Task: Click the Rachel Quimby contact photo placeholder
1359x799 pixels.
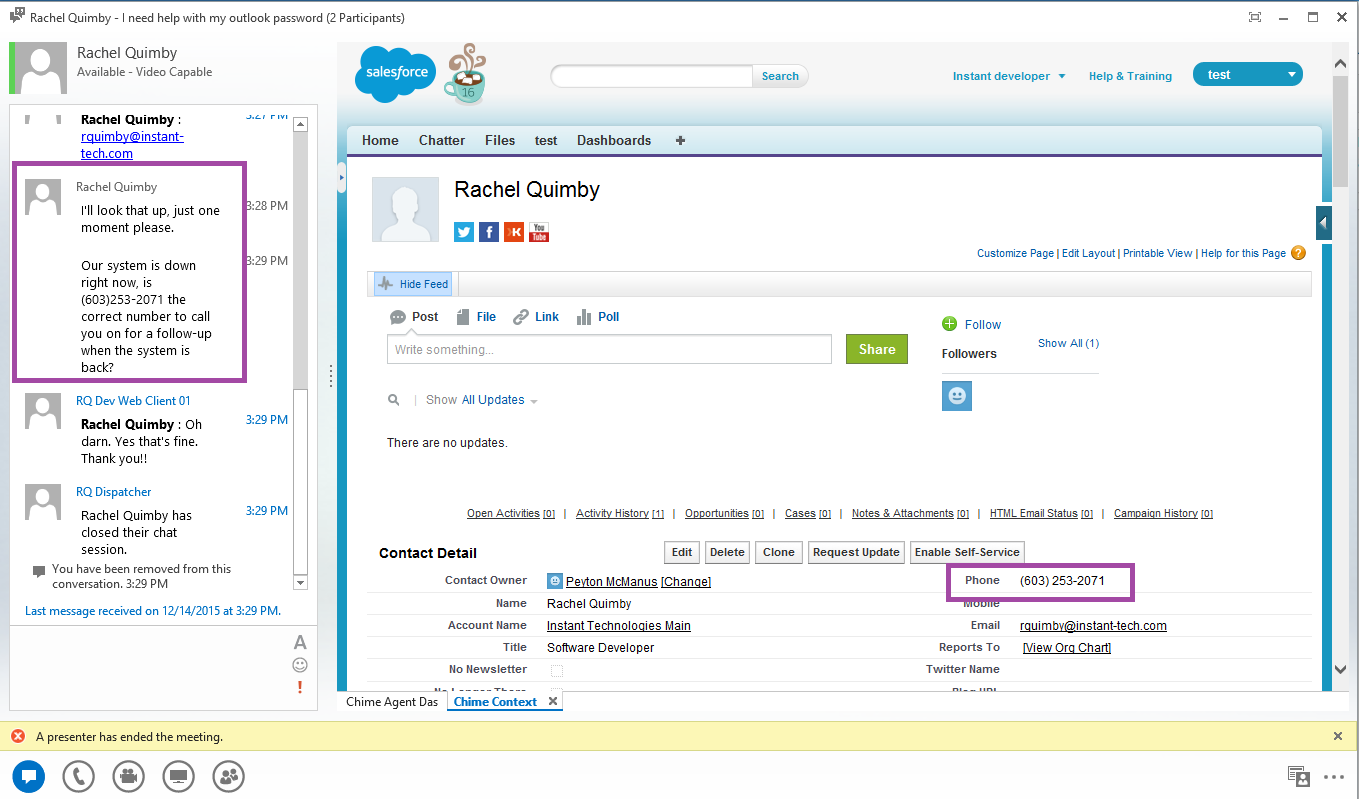Action: 405,210
